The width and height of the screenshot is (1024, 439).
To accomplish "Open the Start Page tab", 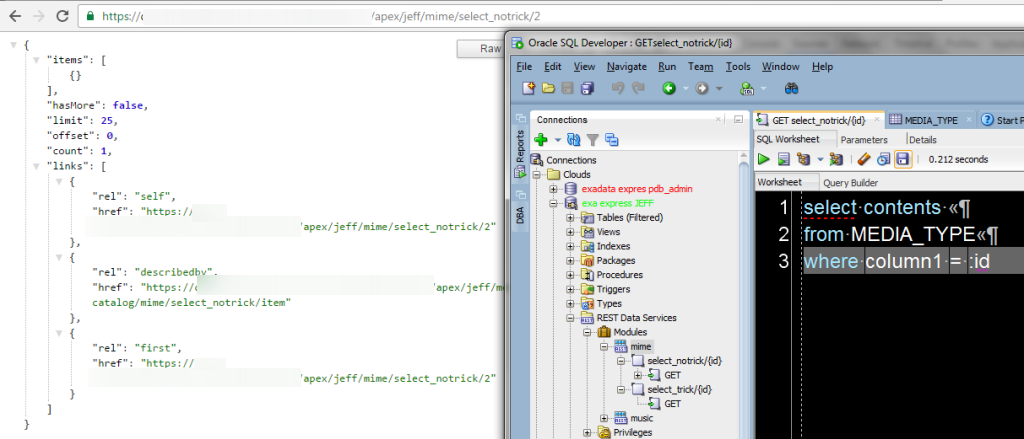I will pyautogui.click(x=1002, y=120).
